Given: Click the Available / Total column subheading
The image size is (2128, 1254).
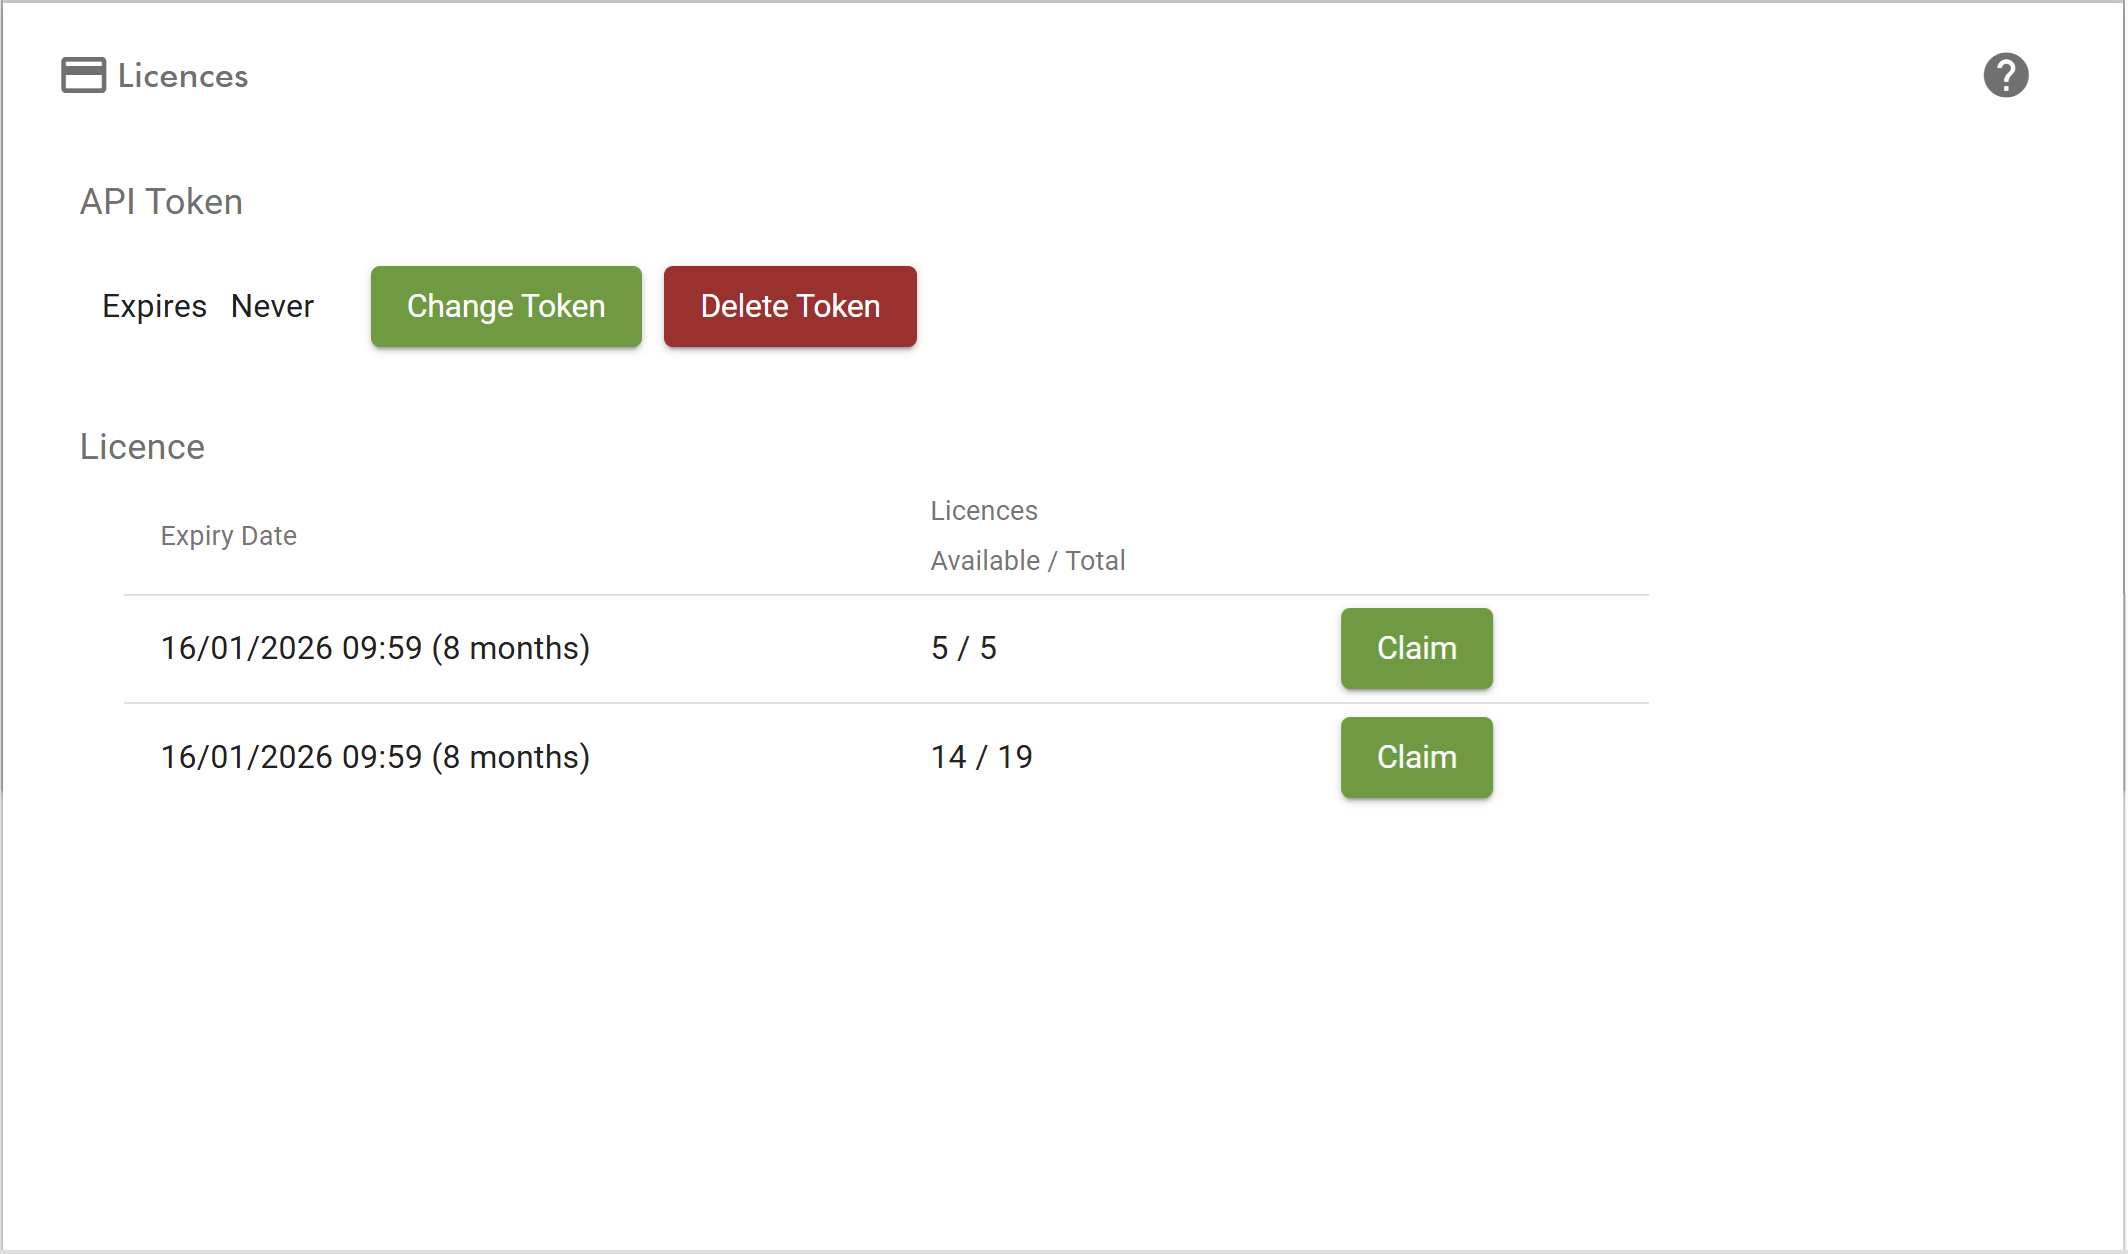Looking at the screenshot, I should pyautogui.click(x=1028, y=561).
